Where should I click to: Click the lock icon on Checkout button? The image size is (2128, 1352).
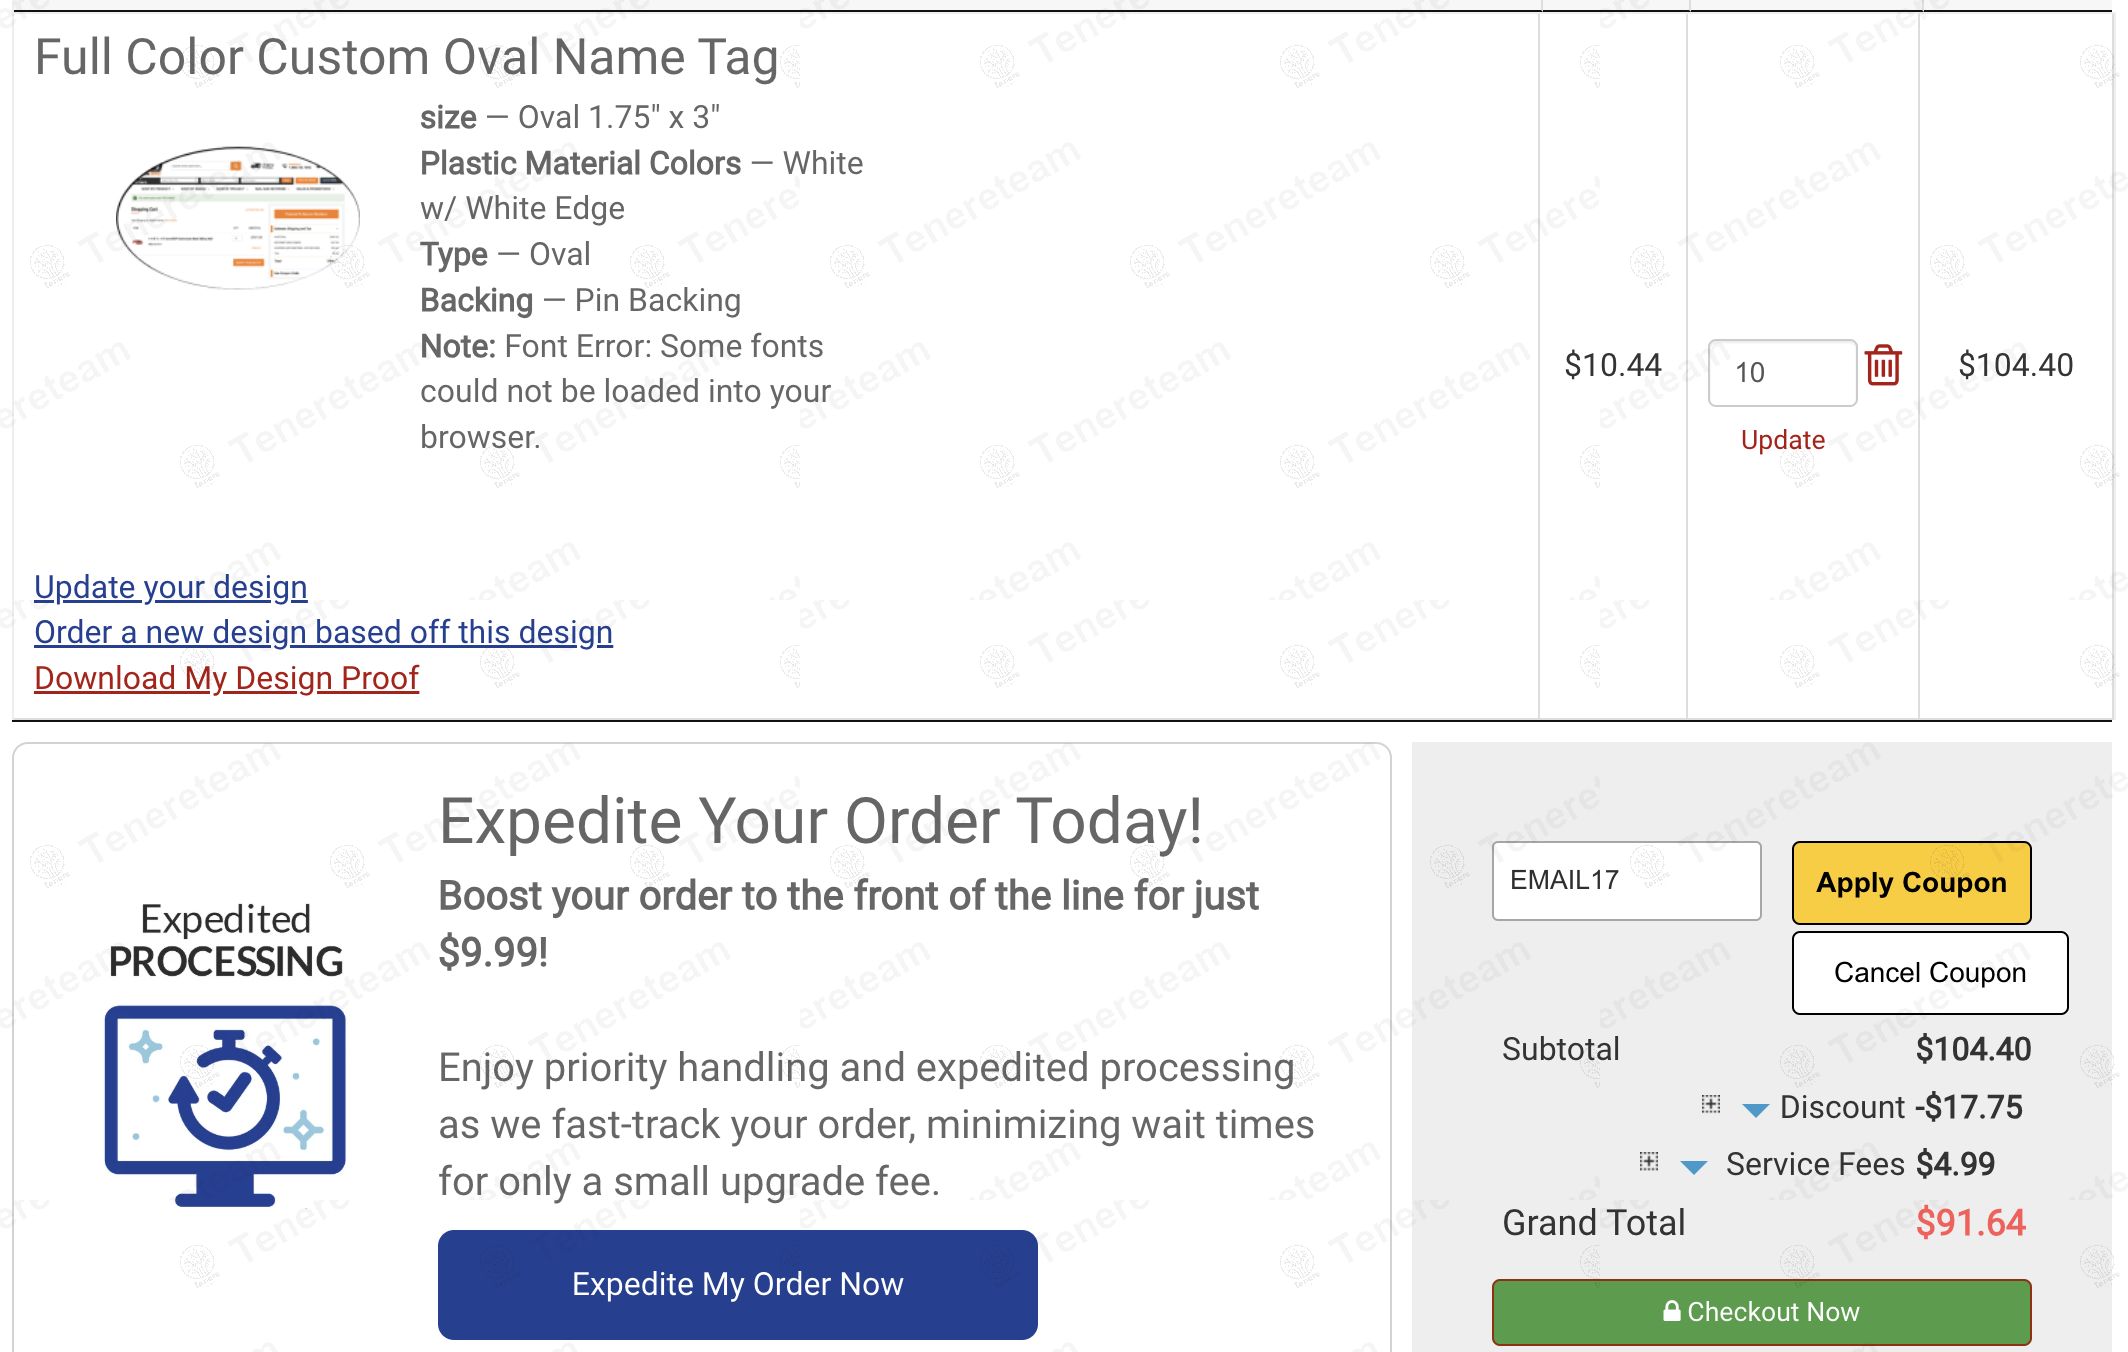[x=1671, y=1311]
